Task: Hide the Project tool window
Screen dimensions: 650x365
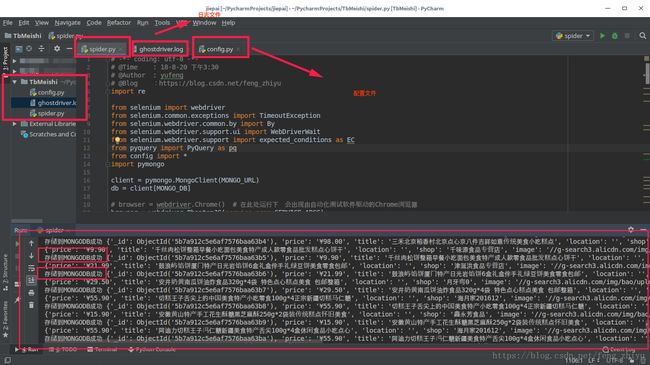Action: (x=69, y=49)
